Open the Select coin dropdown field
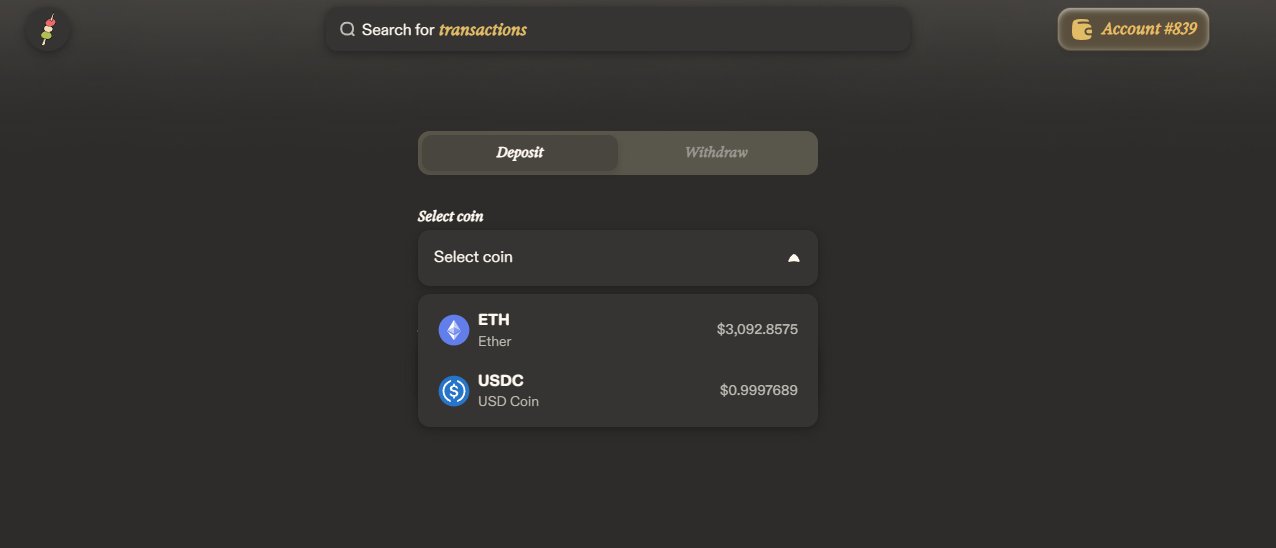The height and width of the screenshot is (548, 1276). (600, 258)
